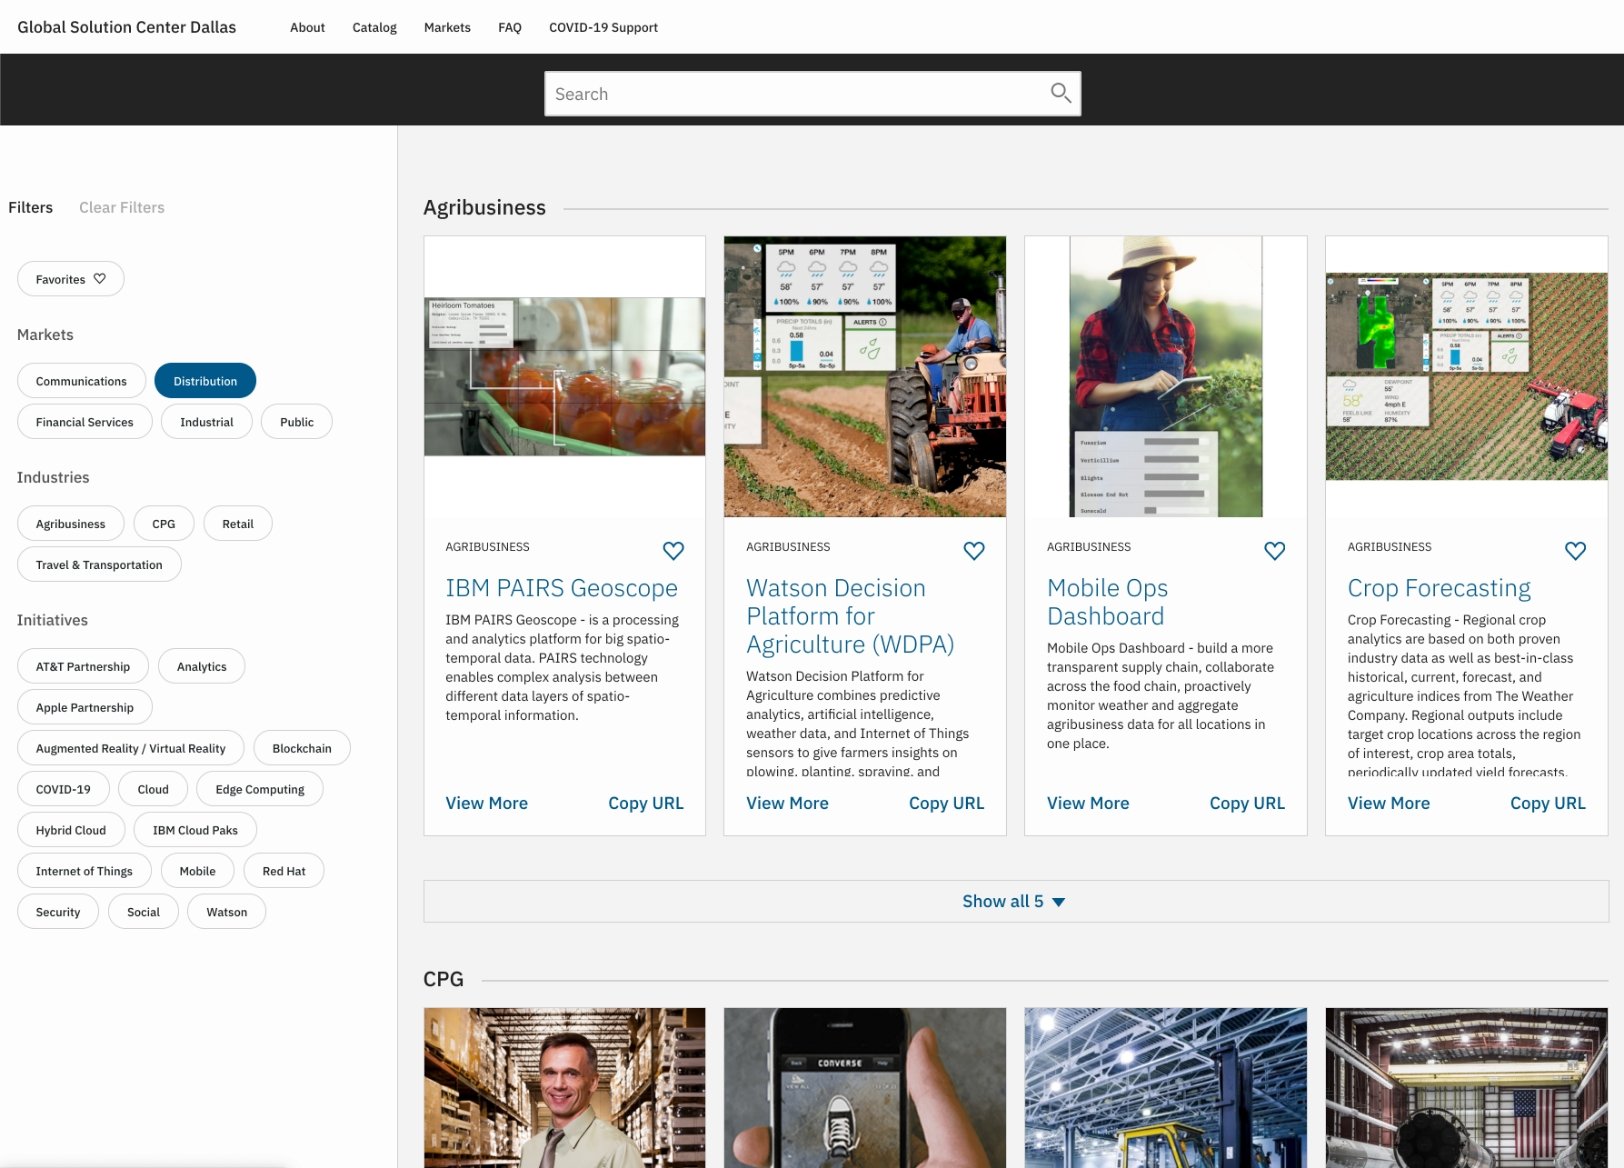
Task: Open the CPG hangar flag thumbnail
Action: tap(1467, 1088)
